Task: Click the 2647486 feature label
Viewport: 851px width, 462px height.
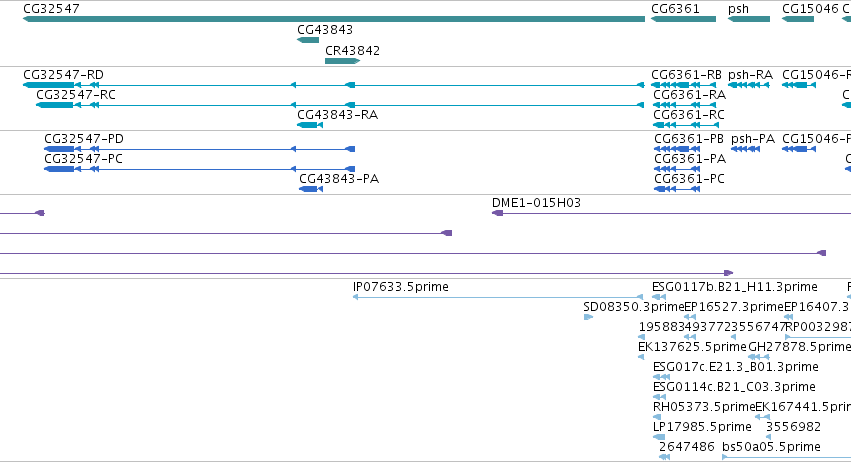Action: pyautogui.click(x=687, y=447)
